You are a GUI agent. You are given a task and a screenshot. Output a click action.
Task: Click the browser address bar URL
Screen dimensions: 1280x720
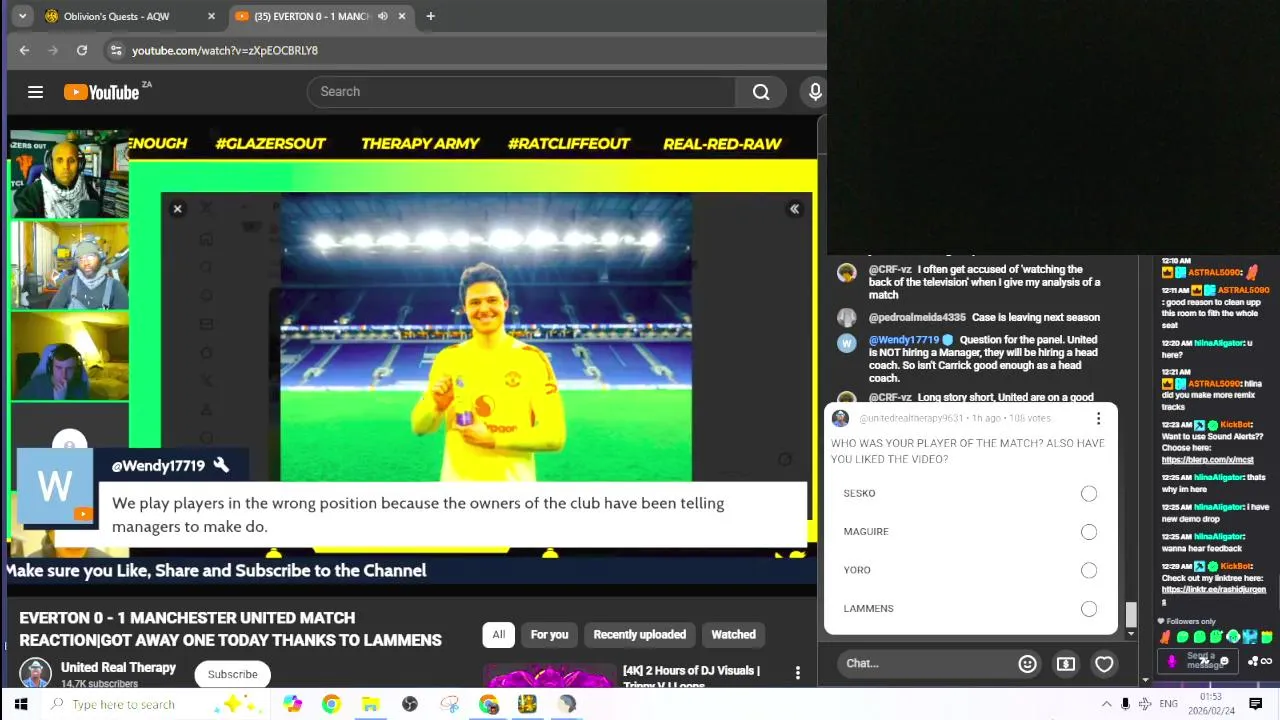[225, 50]
